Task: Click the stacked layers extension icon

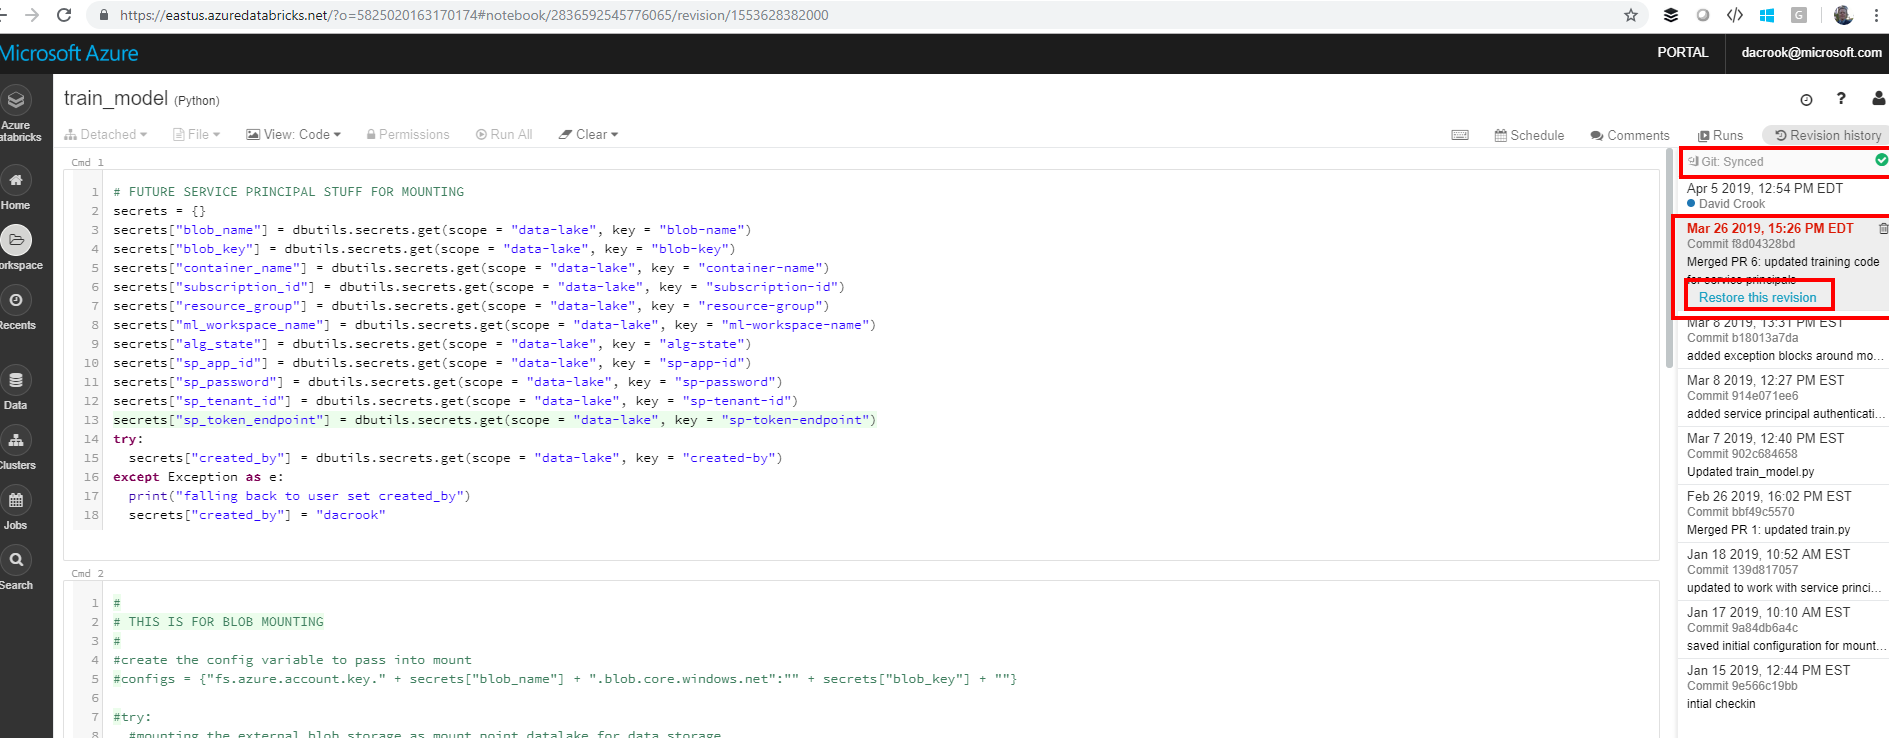Action: coord(1671,15)
